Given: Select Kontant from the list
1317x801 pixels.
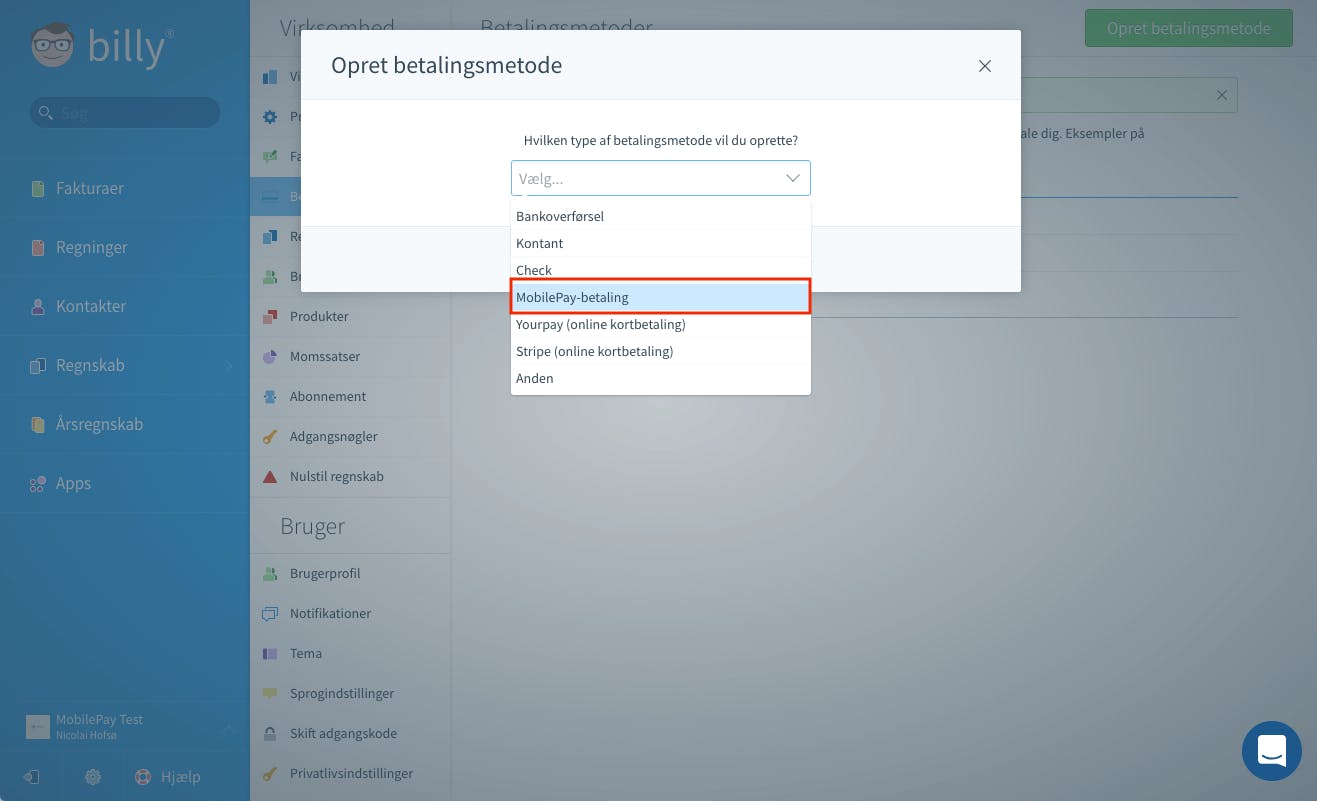Looking at the screenshot, I should coord(661,243).
